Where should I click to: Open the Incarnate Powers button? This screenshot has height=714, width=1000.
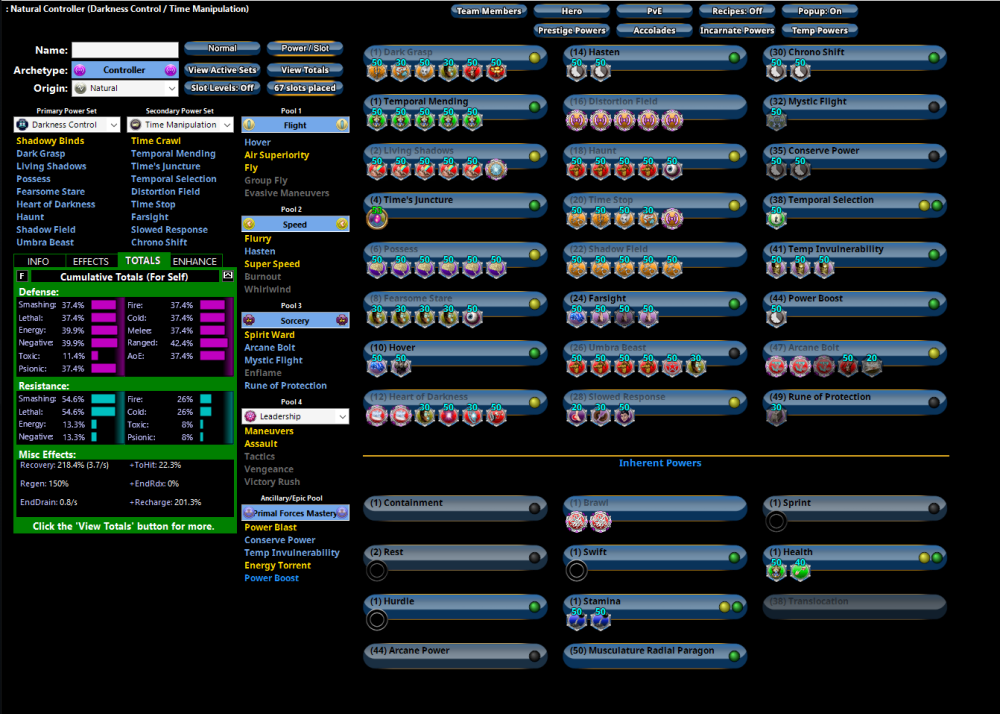point(737,30)
